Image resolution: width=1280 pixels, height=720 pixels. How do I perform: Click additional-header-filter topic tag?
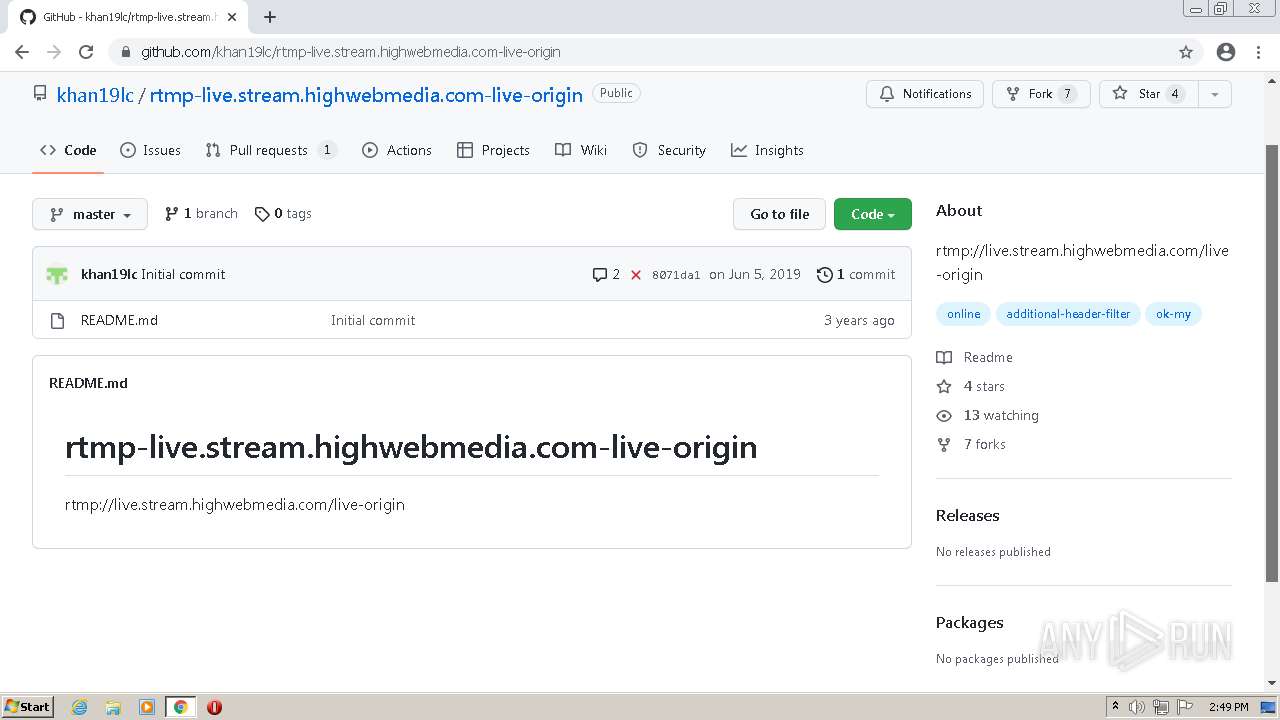point(1068,314)
